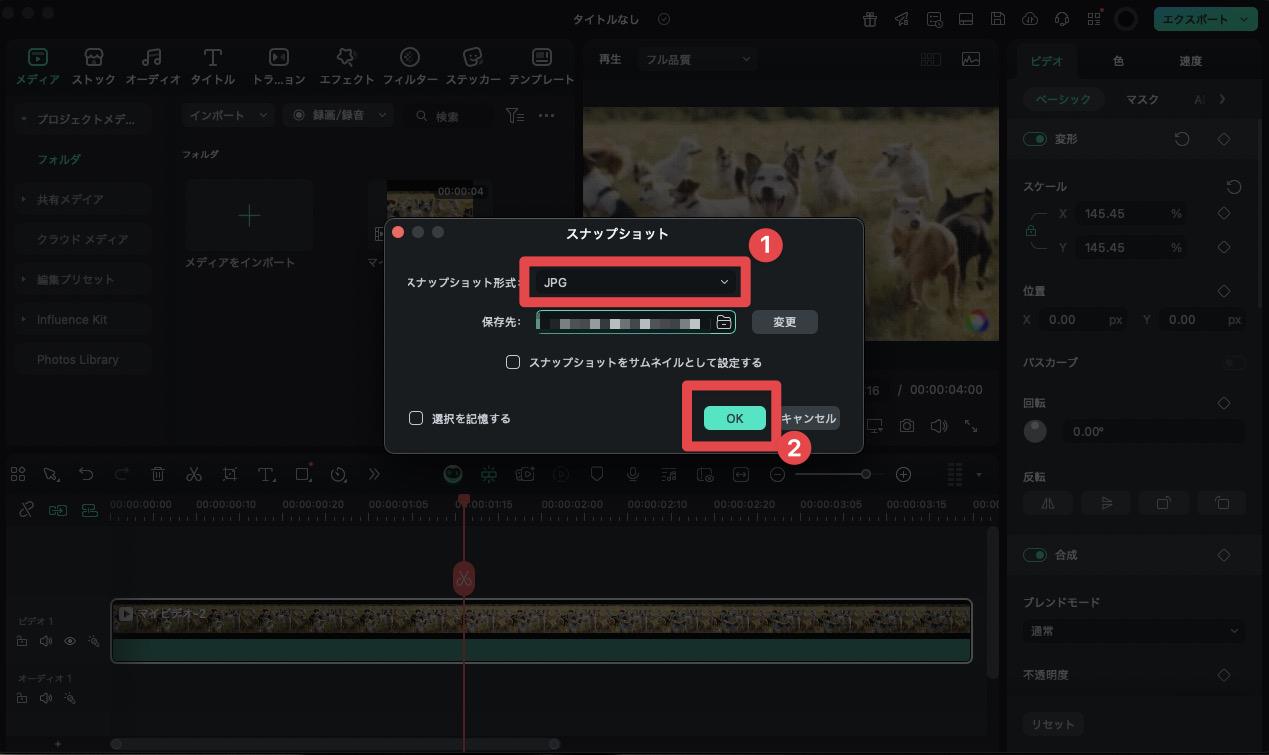Click the folder icon in save path field
Viewport: 1269px width, 755px height.
tap(723, 322)
